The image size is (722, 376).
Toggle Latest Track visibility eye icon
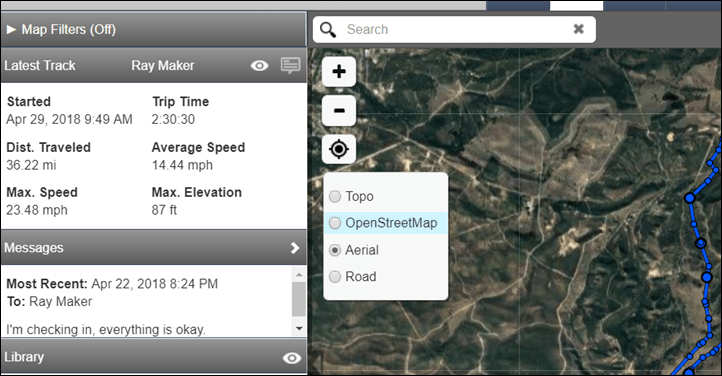click(x=259, y=66)
